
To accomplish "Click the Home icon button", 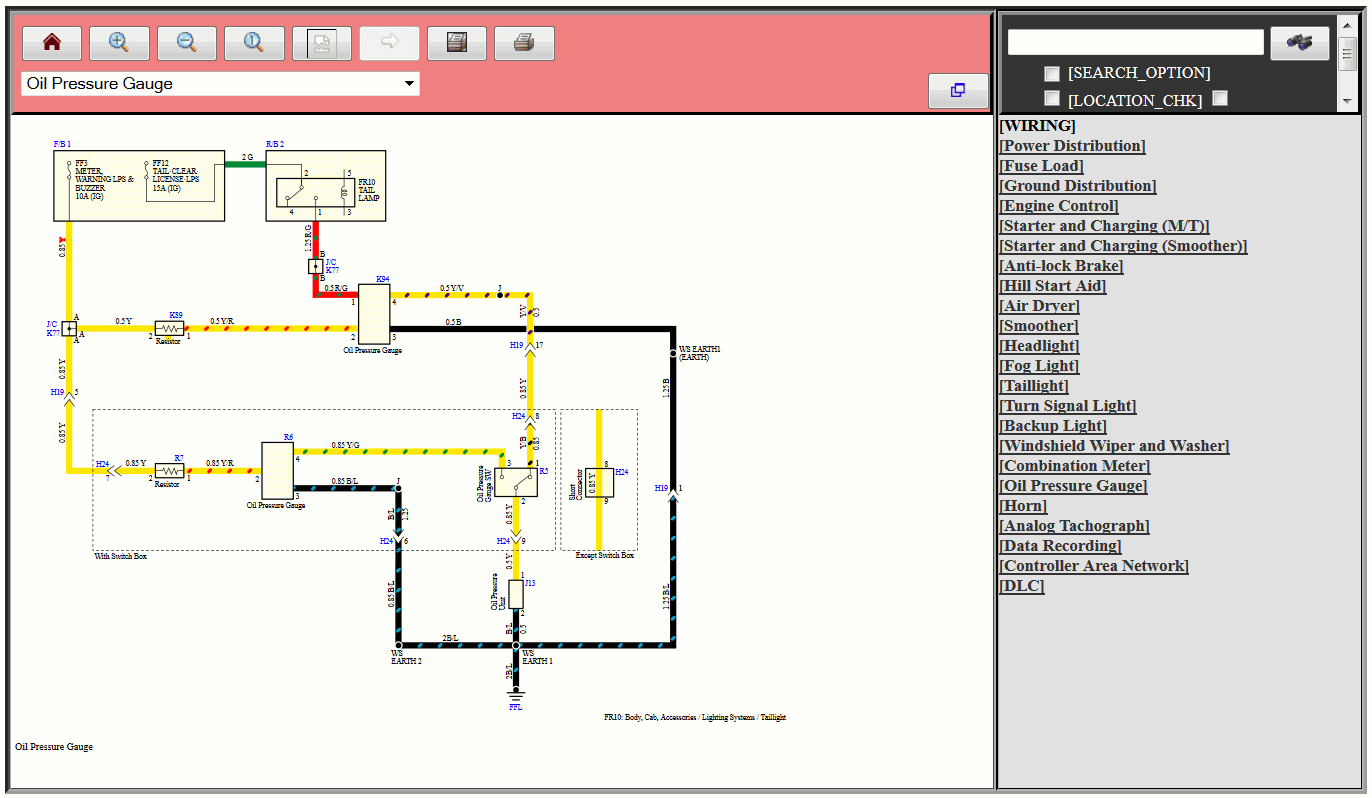I will click(52, 43).
